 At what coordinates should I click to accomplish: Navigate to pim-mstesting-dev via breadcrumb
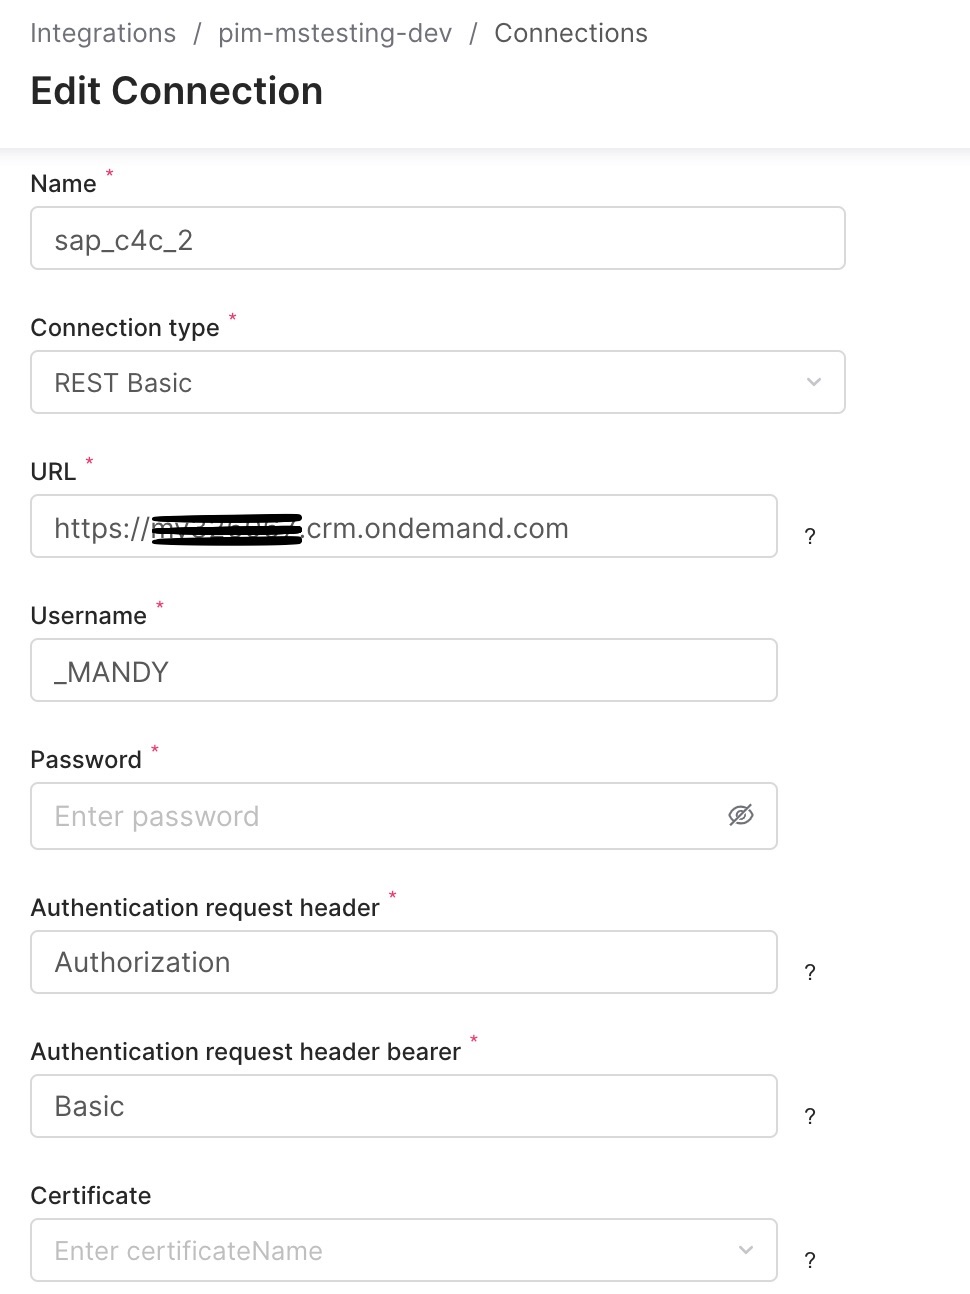(x=336, y=33)
